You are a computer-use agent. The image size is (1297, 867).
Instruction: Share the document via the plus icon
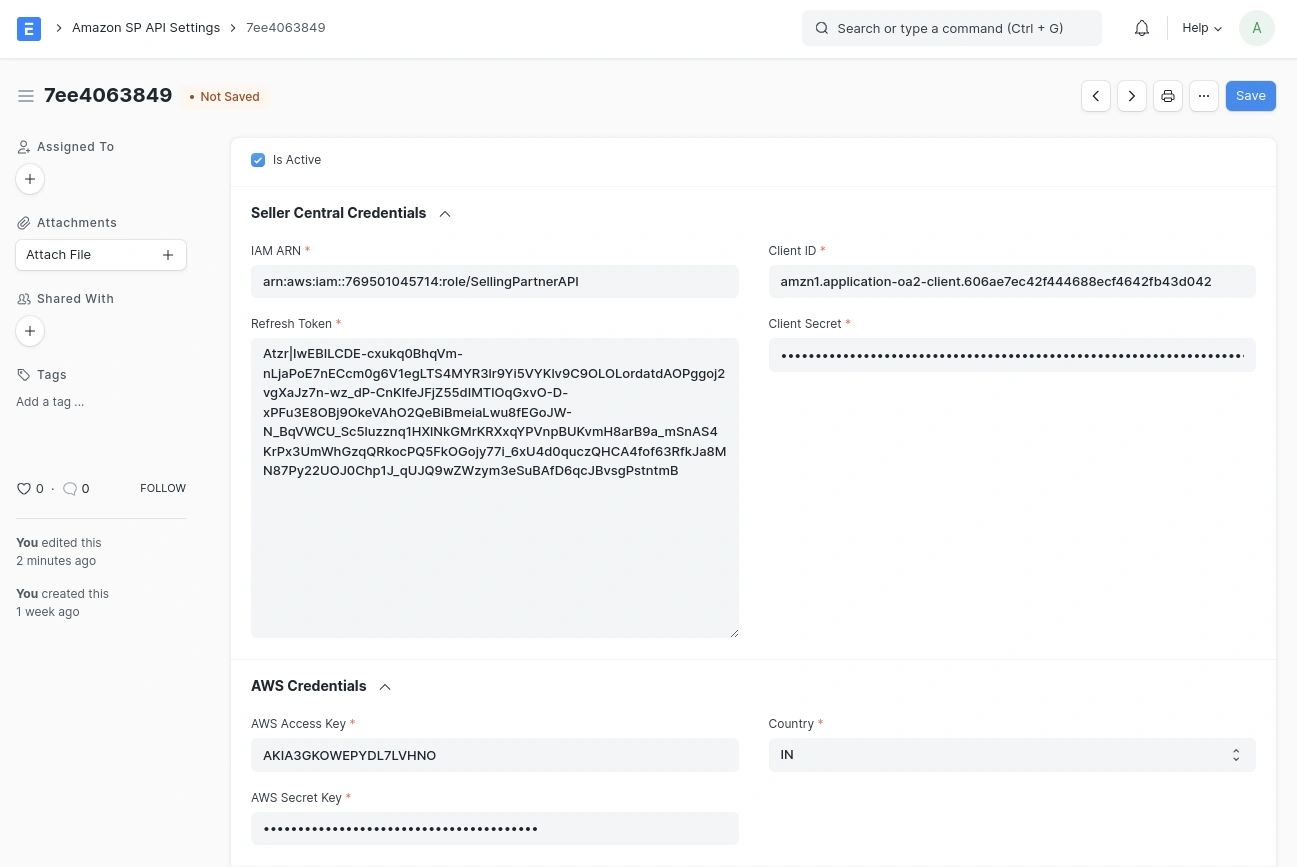30,331
